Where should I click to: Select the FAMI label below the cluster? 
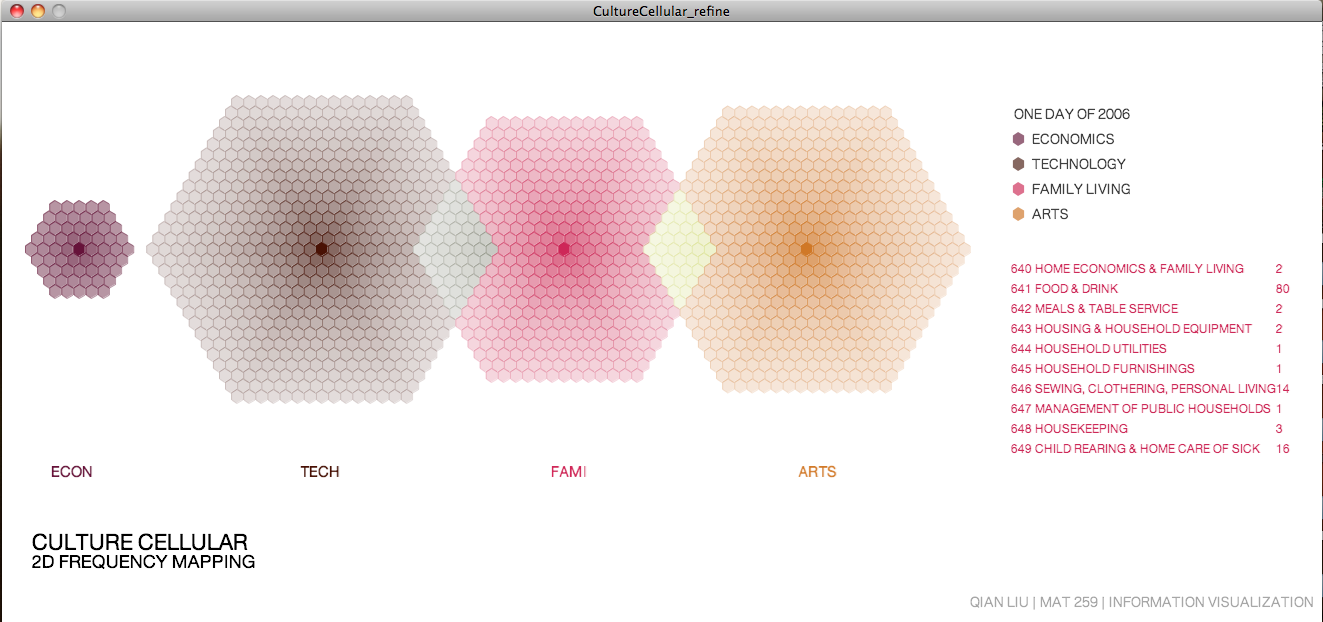pyautogui.click(x=569, y=472)
